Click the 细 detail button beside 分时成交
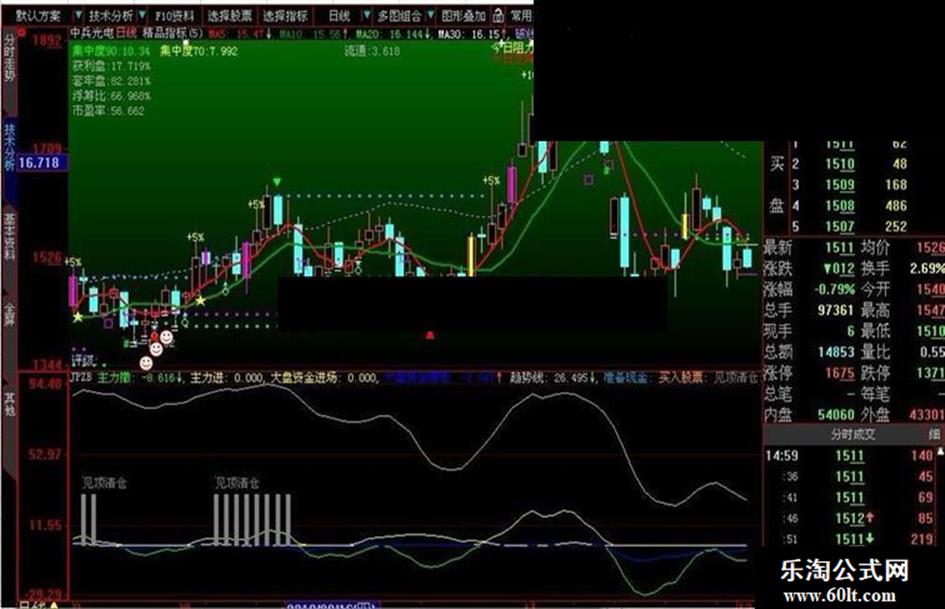 point(934,434)
